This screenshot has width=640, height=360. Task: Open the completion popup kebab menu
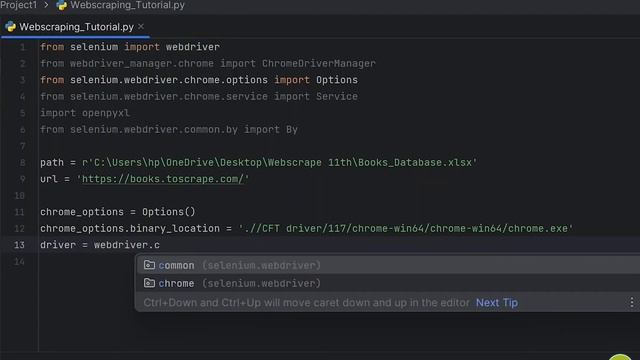pos(631,302)
